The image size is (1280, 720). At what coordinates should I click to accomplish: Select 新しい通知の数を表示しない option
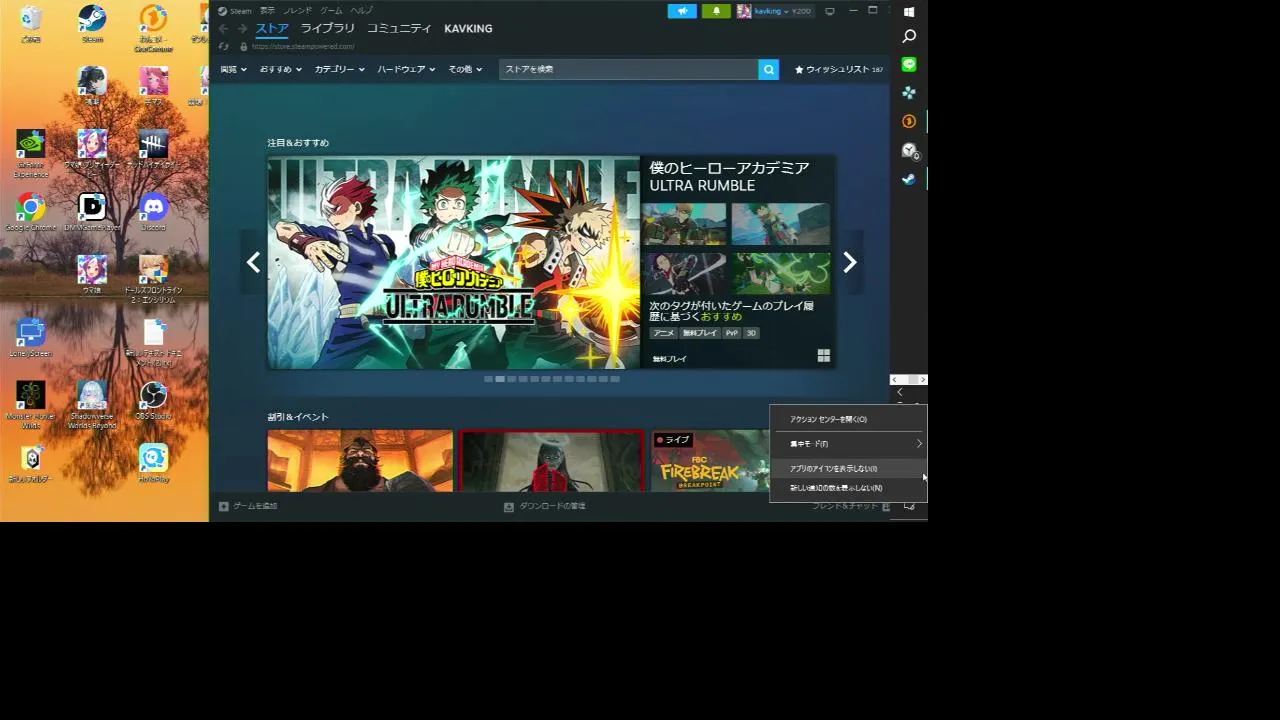click(848, 488)
